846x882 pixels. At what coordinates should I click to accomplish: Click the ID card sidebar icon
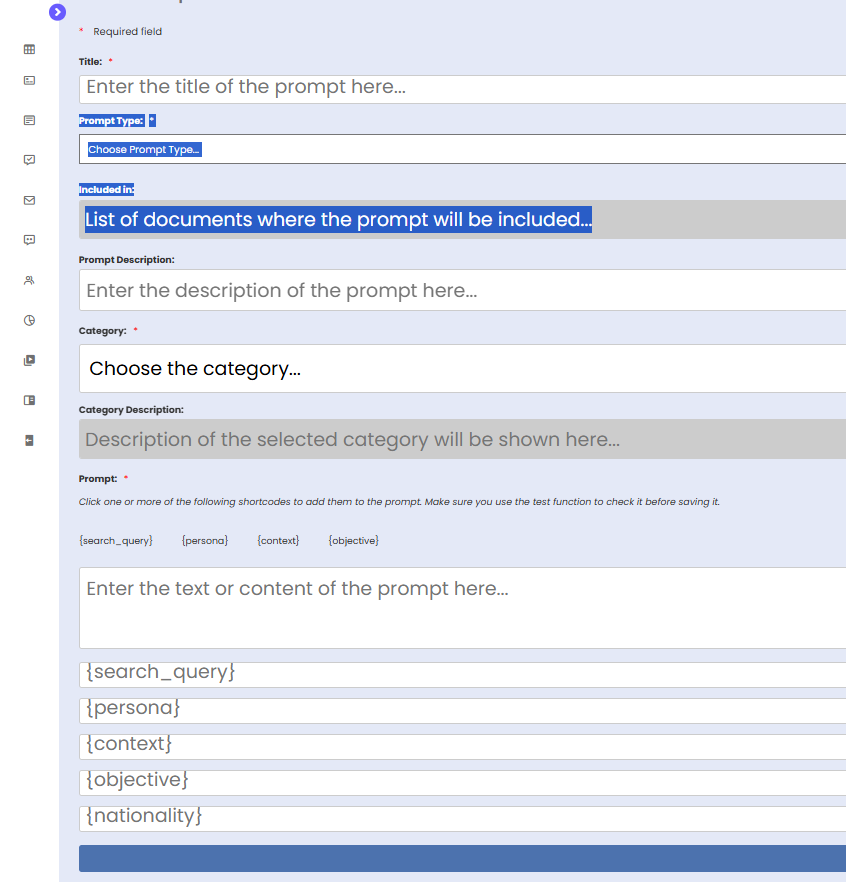(29, 80)
